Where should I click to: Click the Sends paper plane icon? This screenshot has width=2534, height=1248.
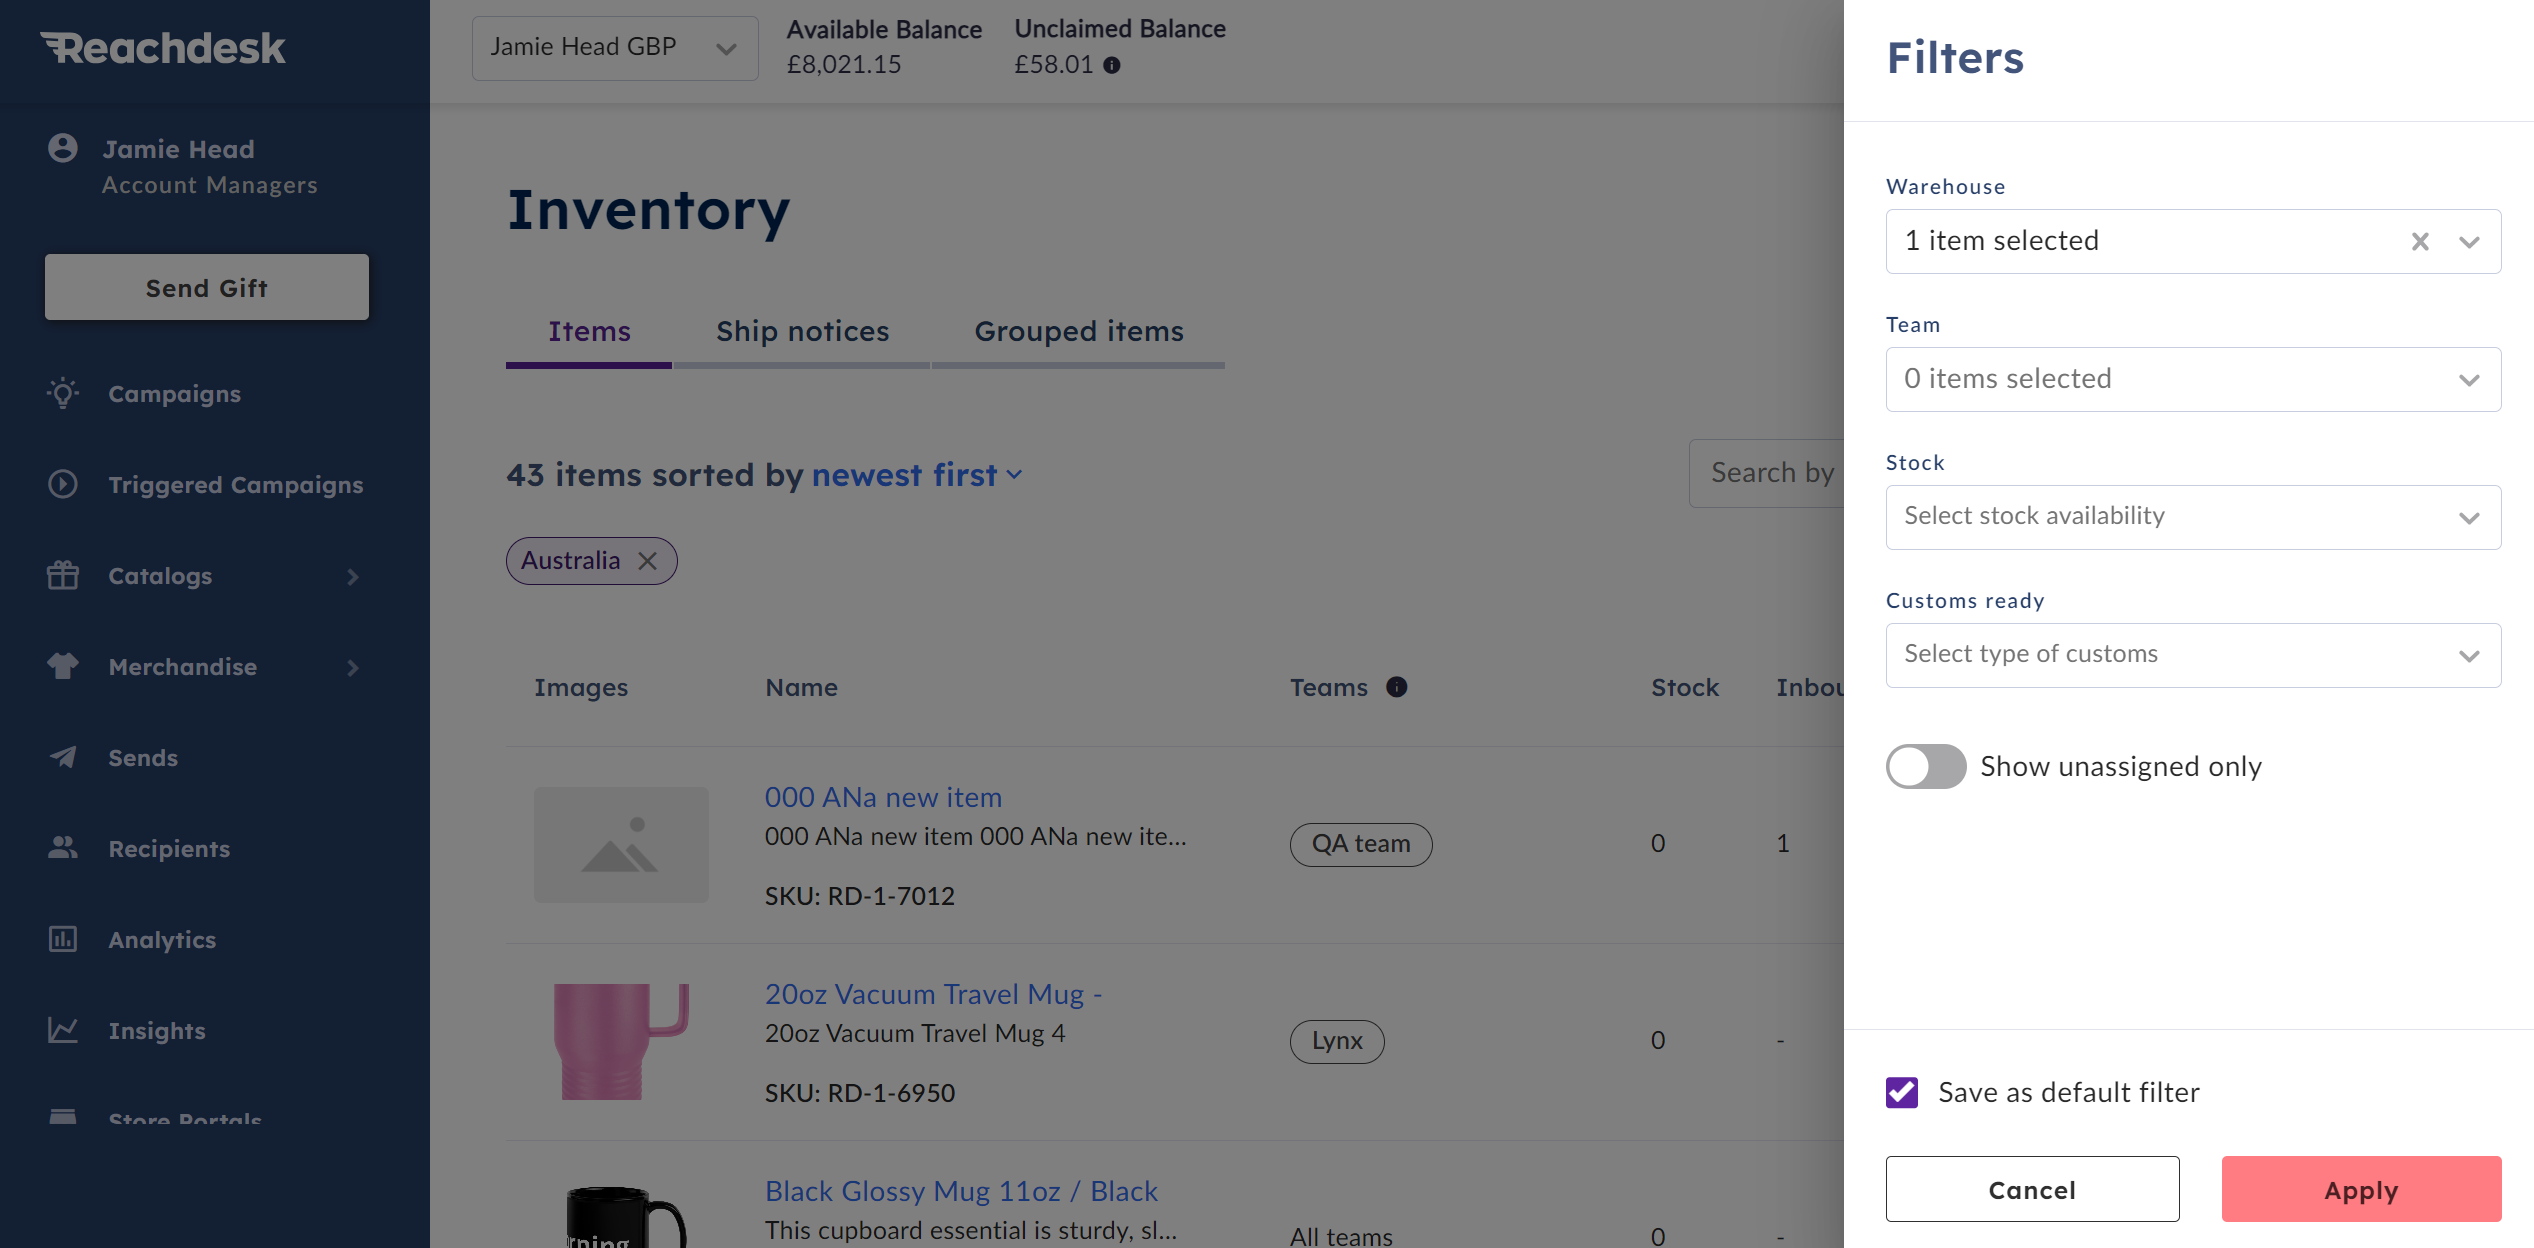point(63,757)
